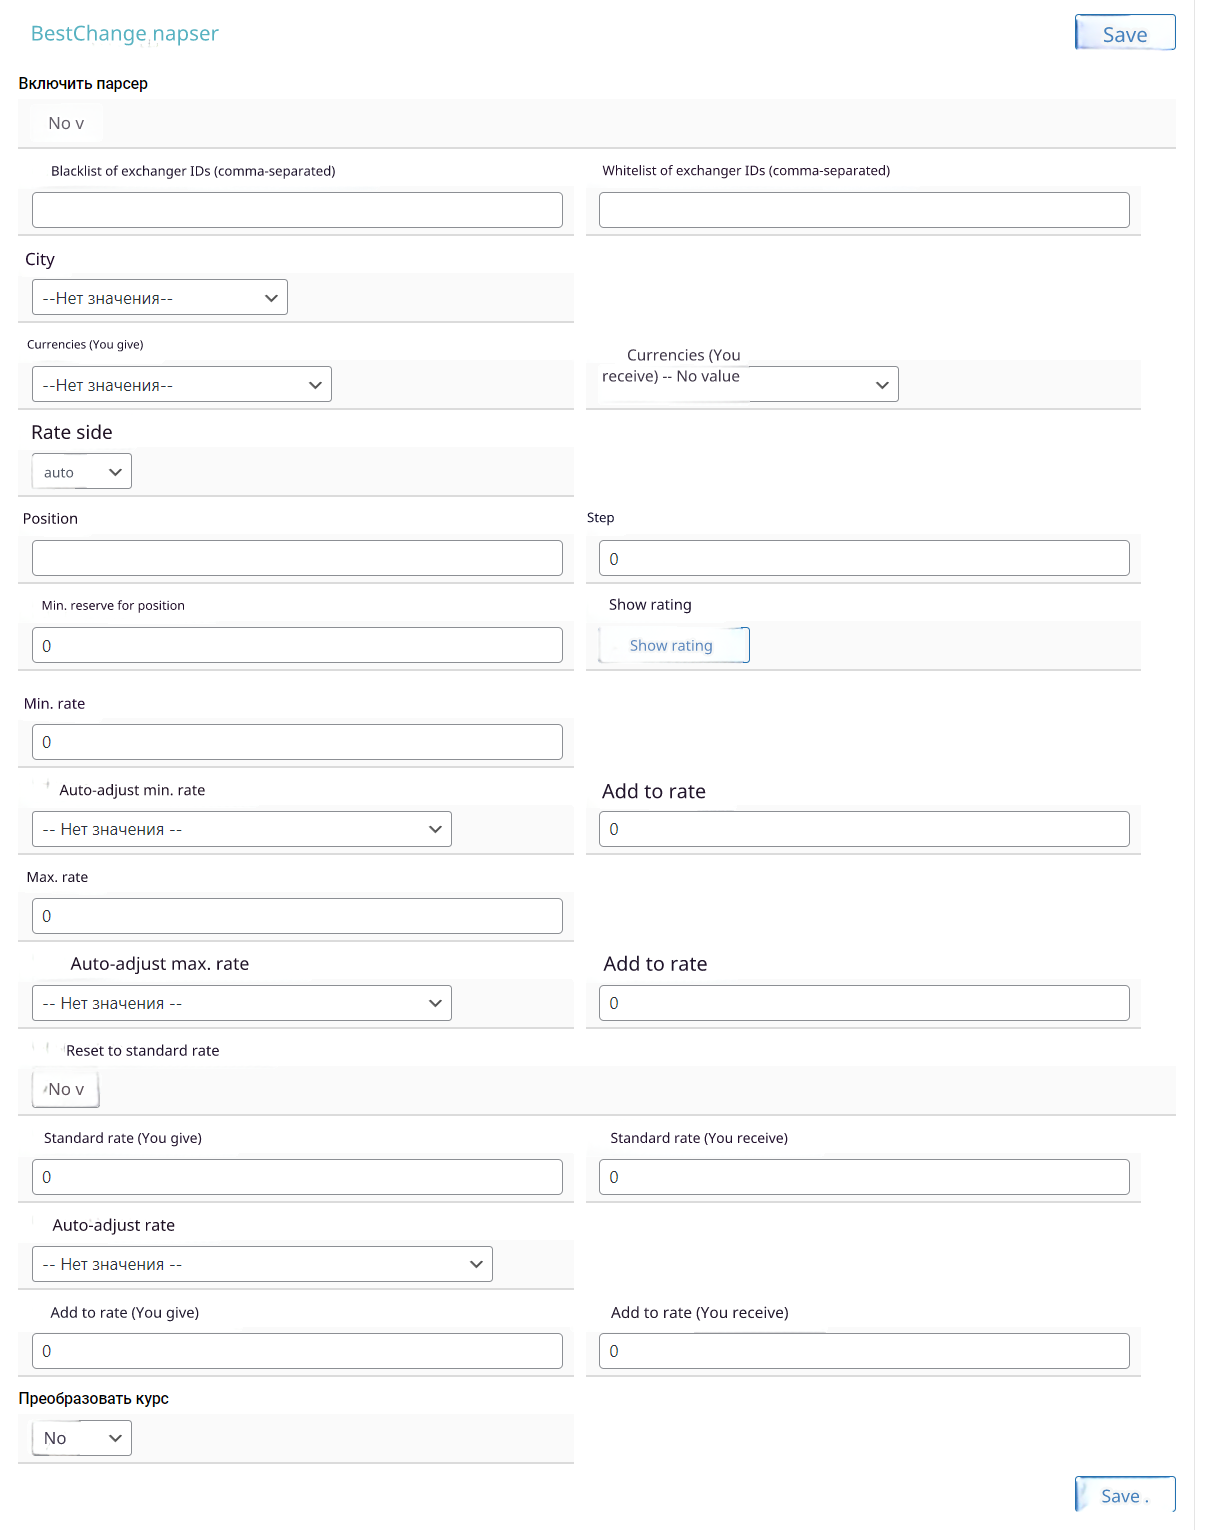The image size is (1207, 1530).
Task: Expand the Rate side dropdown
Action: [x=82, y=472]
